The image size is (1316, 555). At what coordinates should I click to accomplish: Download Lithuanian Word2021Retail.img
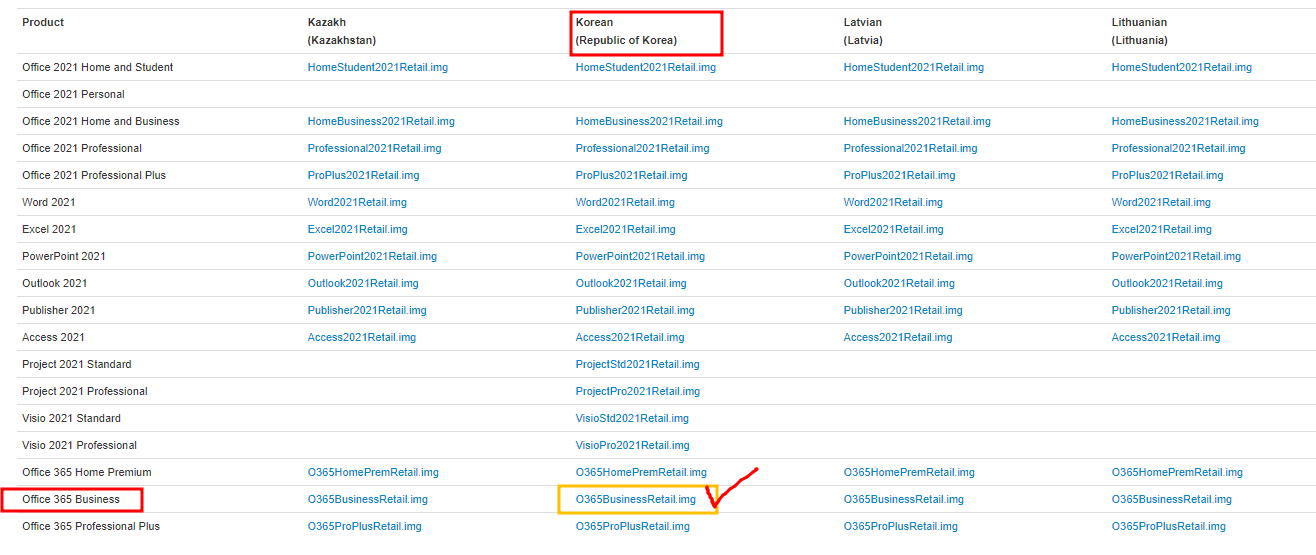tap(1161, 202)
